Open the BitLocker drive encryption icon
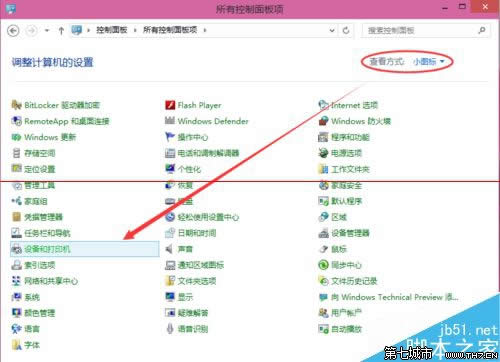This screenshot has width=500, height=362. point(16,105)
